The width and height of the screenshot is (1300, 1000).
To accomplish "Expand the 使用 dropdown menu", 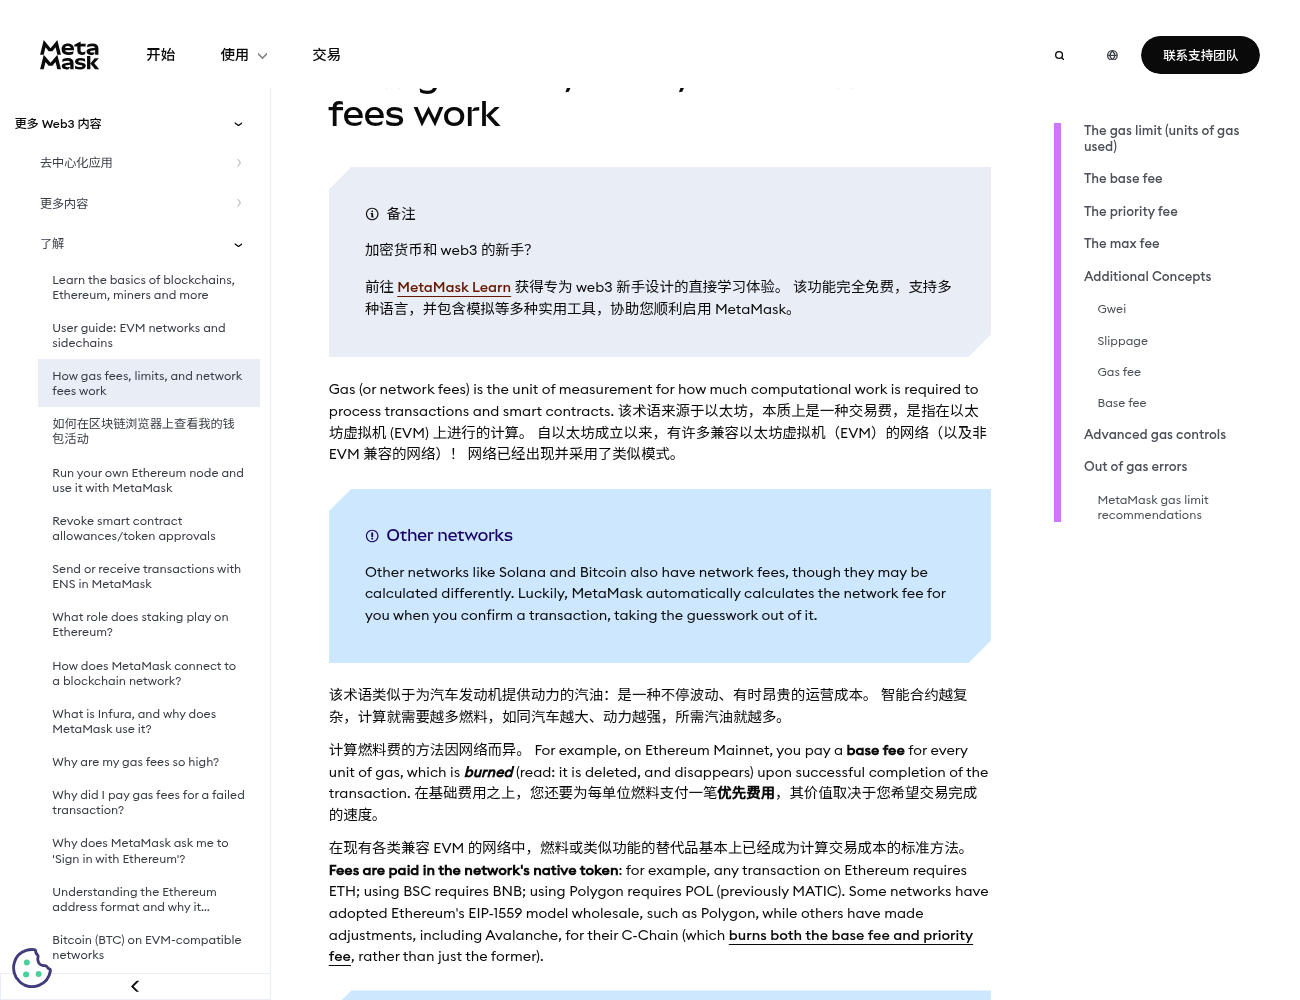I will pos(244,55).
